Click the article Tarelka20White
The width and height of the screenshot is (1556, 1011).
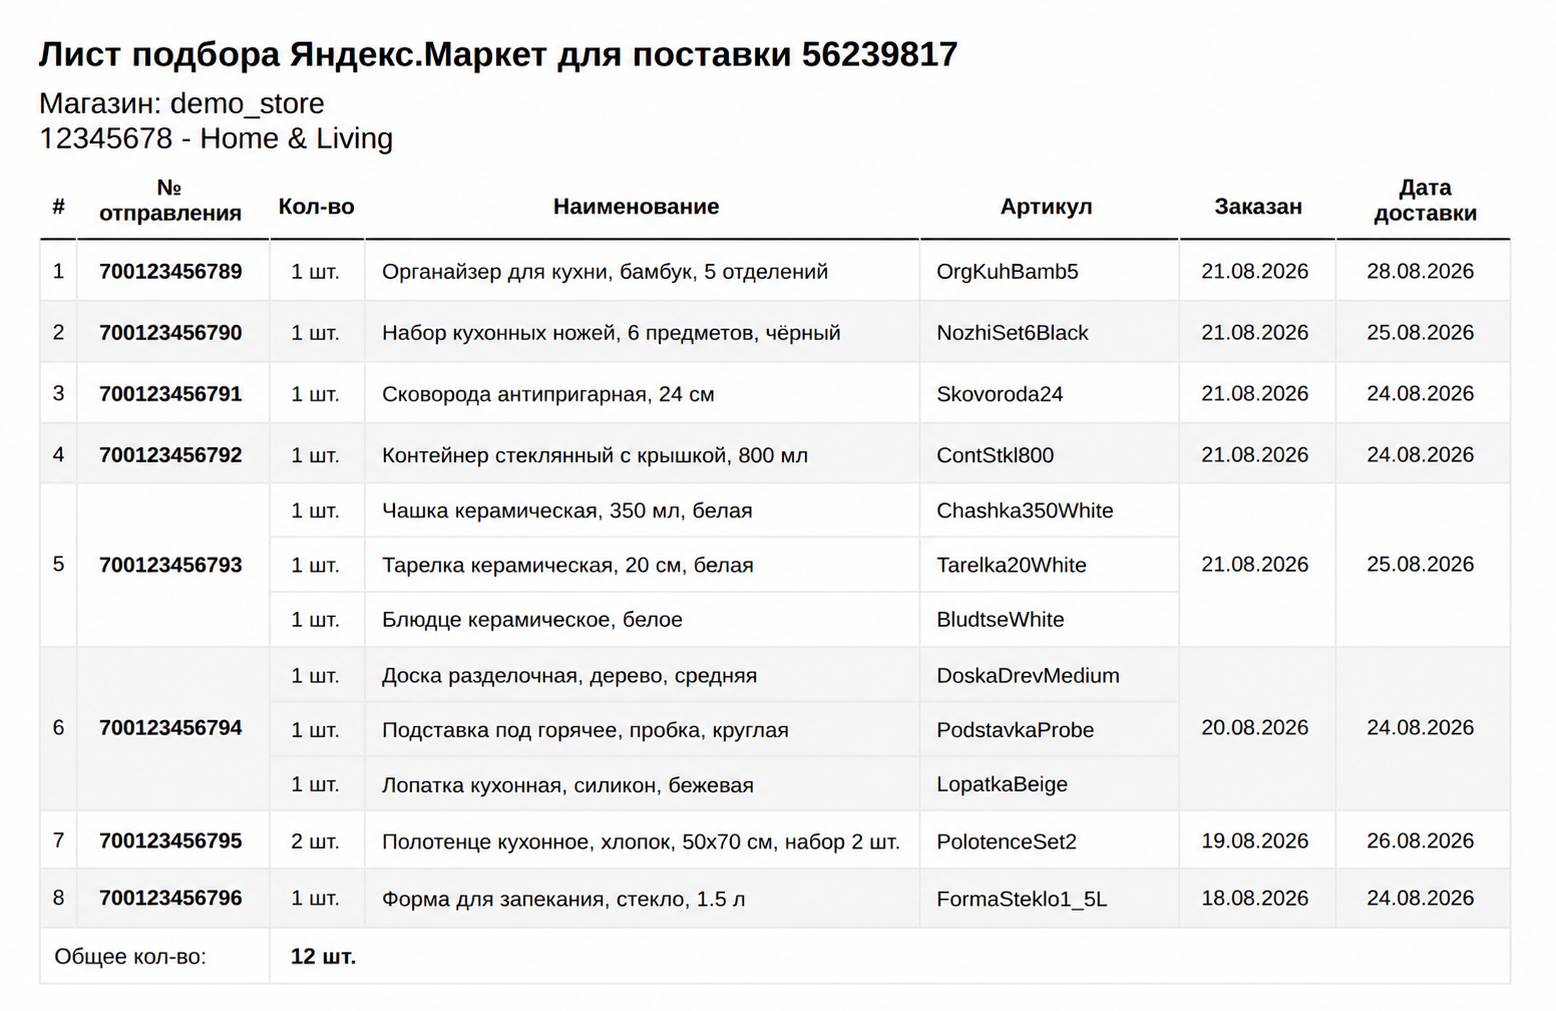pyautogui.click(x=1011, y=565)
